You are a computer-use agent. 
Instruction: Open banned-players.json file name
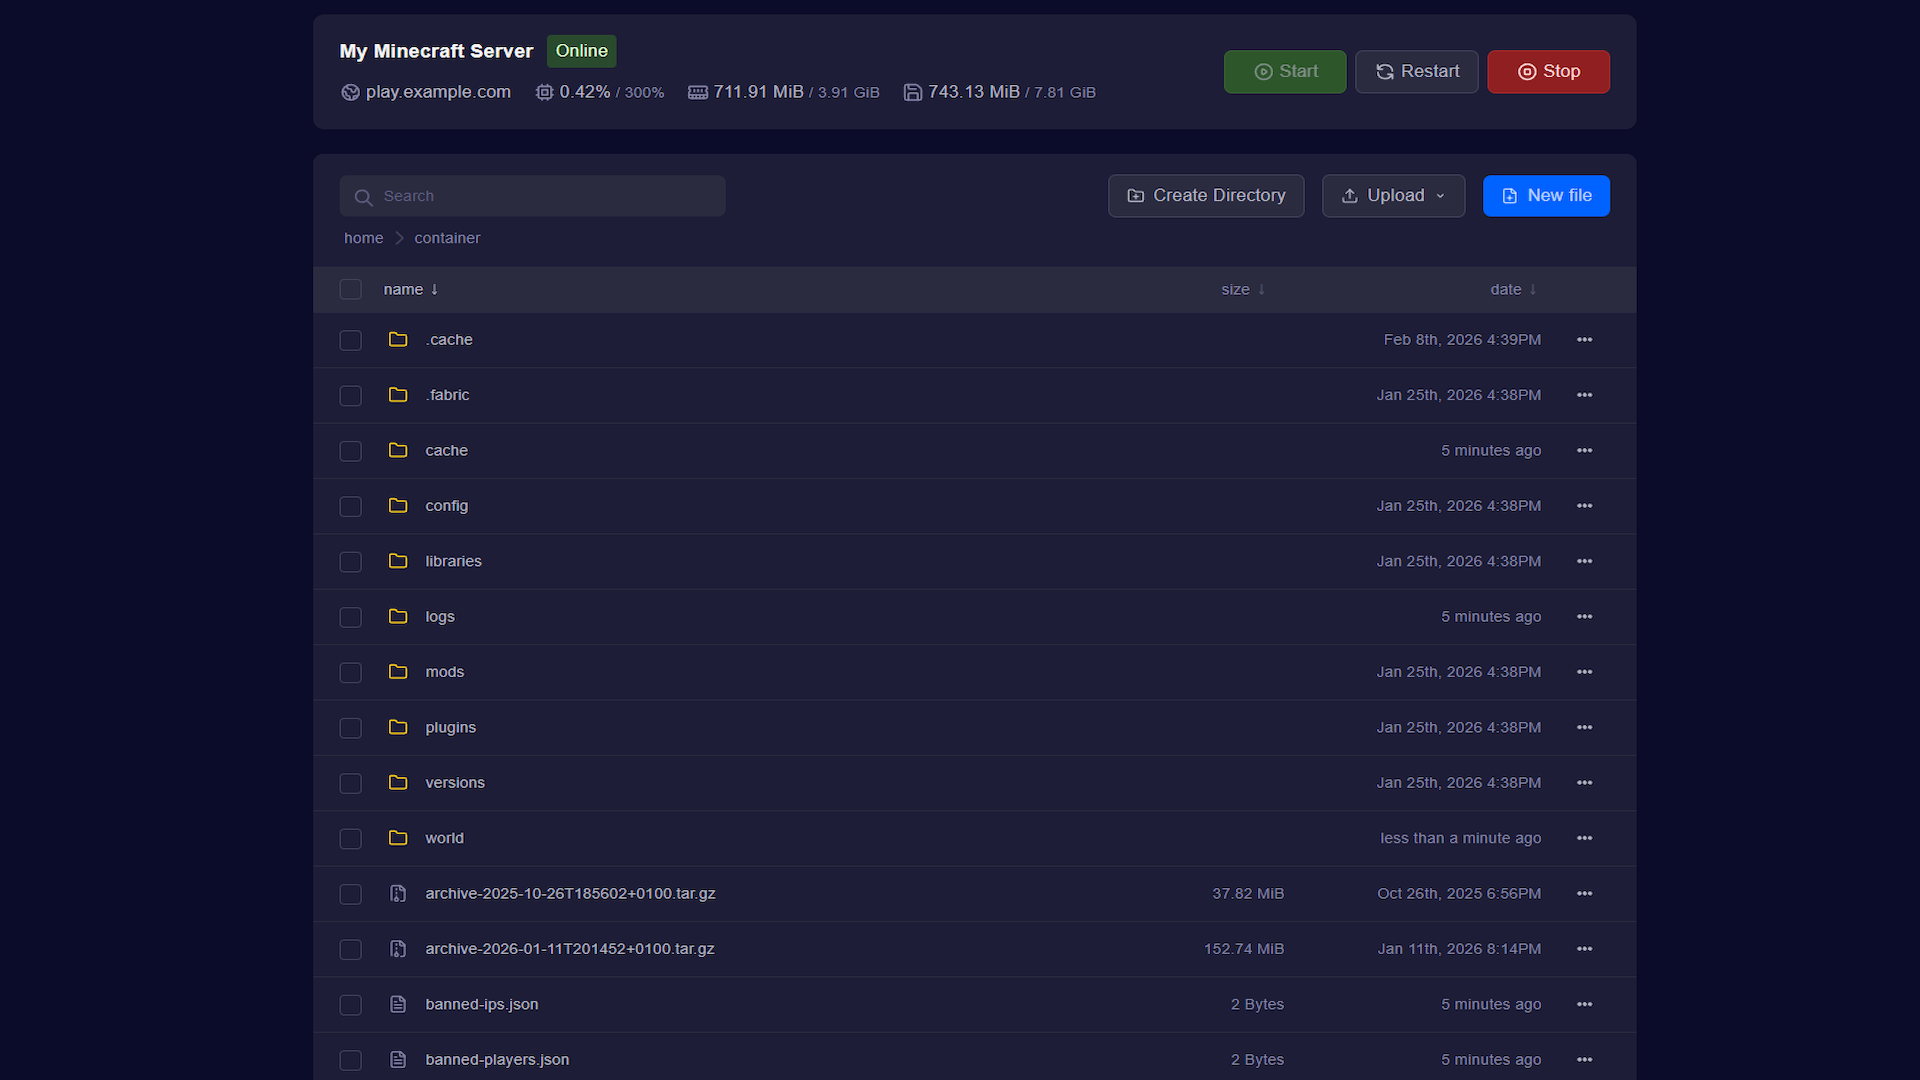click(x=497, y=1060)
